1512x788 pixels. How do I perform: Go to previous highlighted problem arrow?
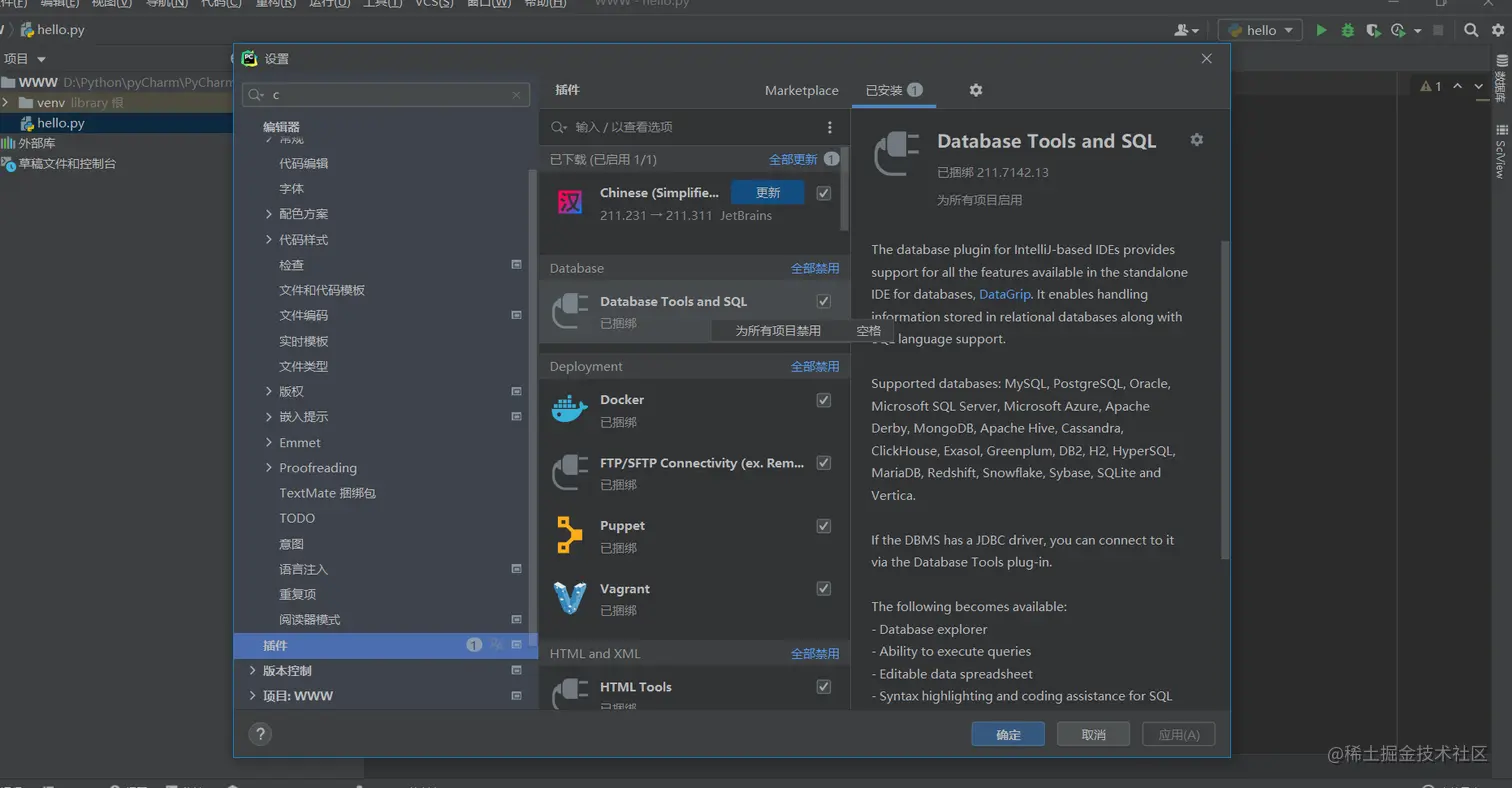coord(1457,87)
